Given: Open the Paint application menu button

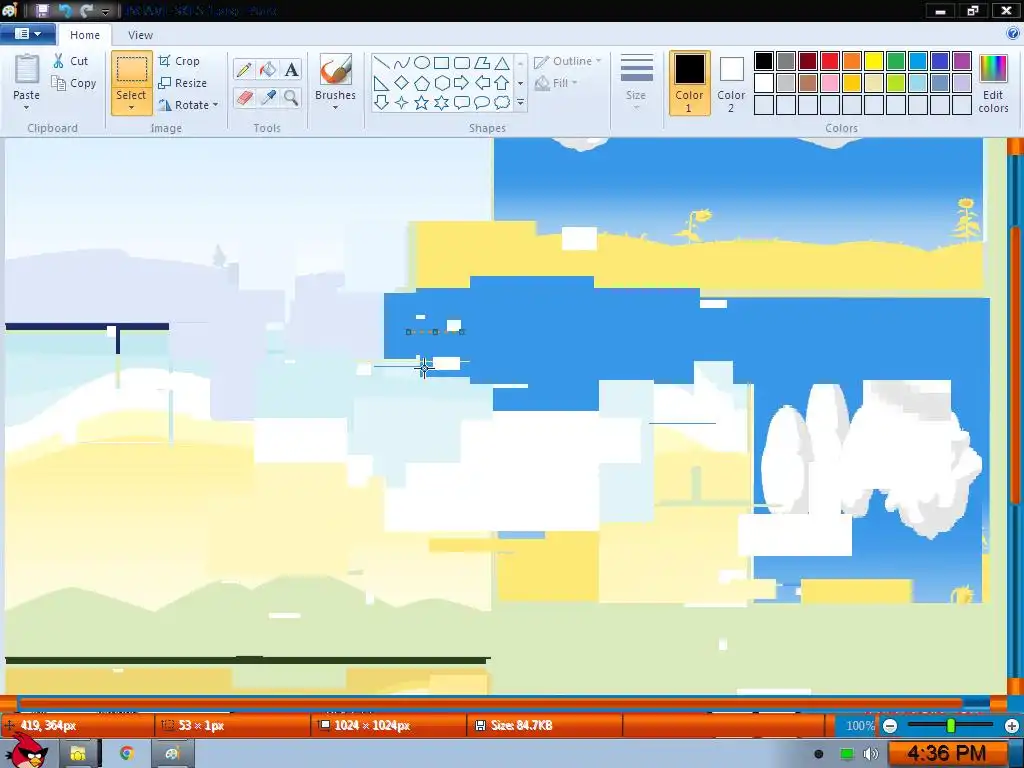Looking at the screenshot, I should [27, 34].
